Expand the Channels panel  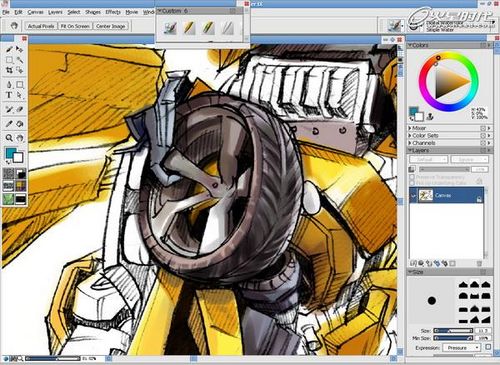(410, 143)
